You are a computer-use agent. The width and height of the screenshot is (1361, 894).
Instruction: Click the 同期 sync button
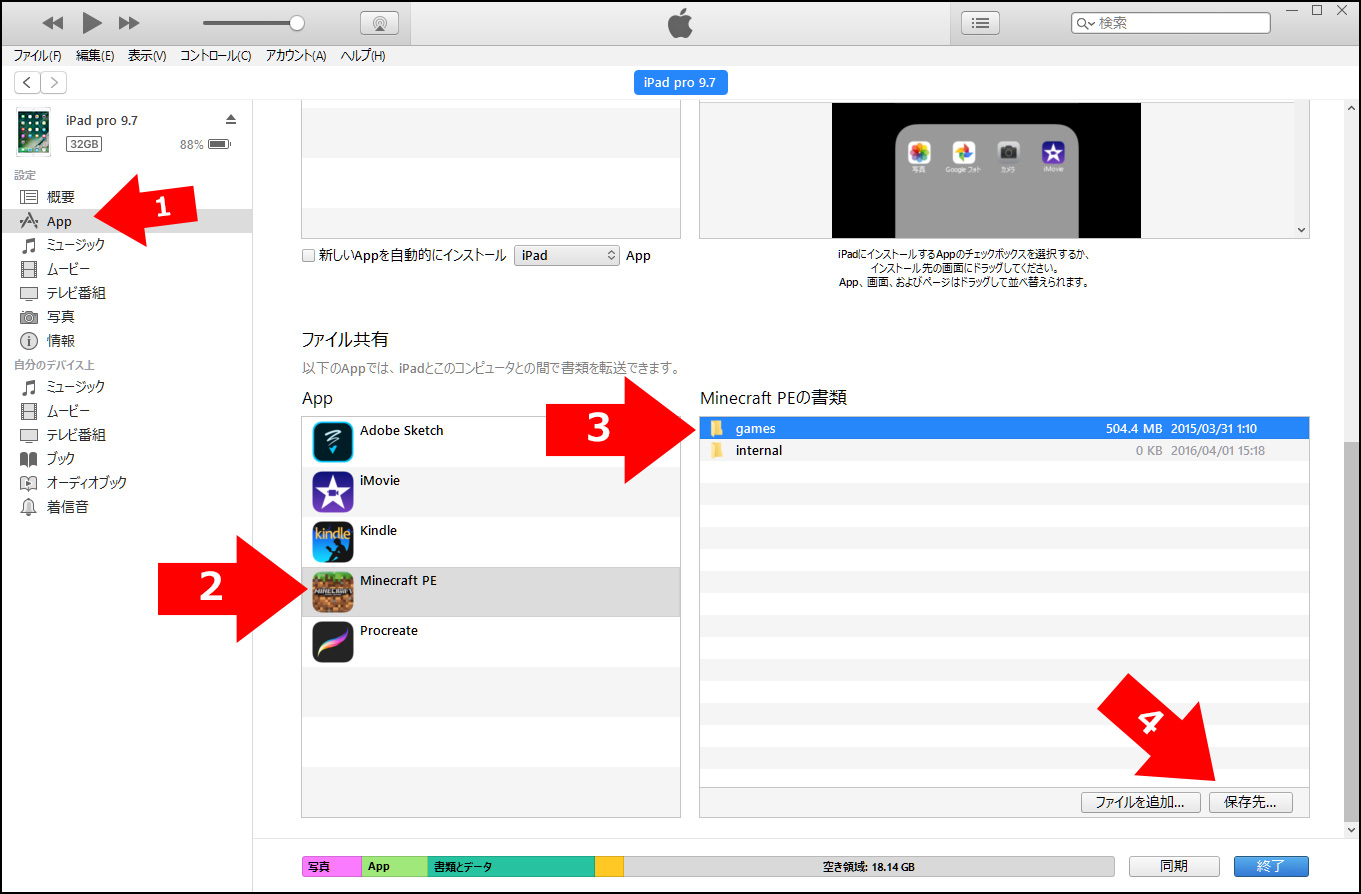[x=1174, y=866]
